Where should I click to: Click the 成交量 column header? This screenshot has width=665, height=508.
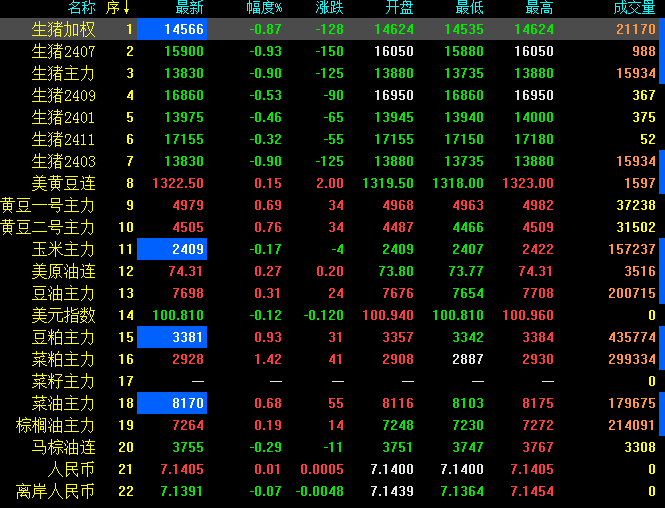tap(634, 7)
